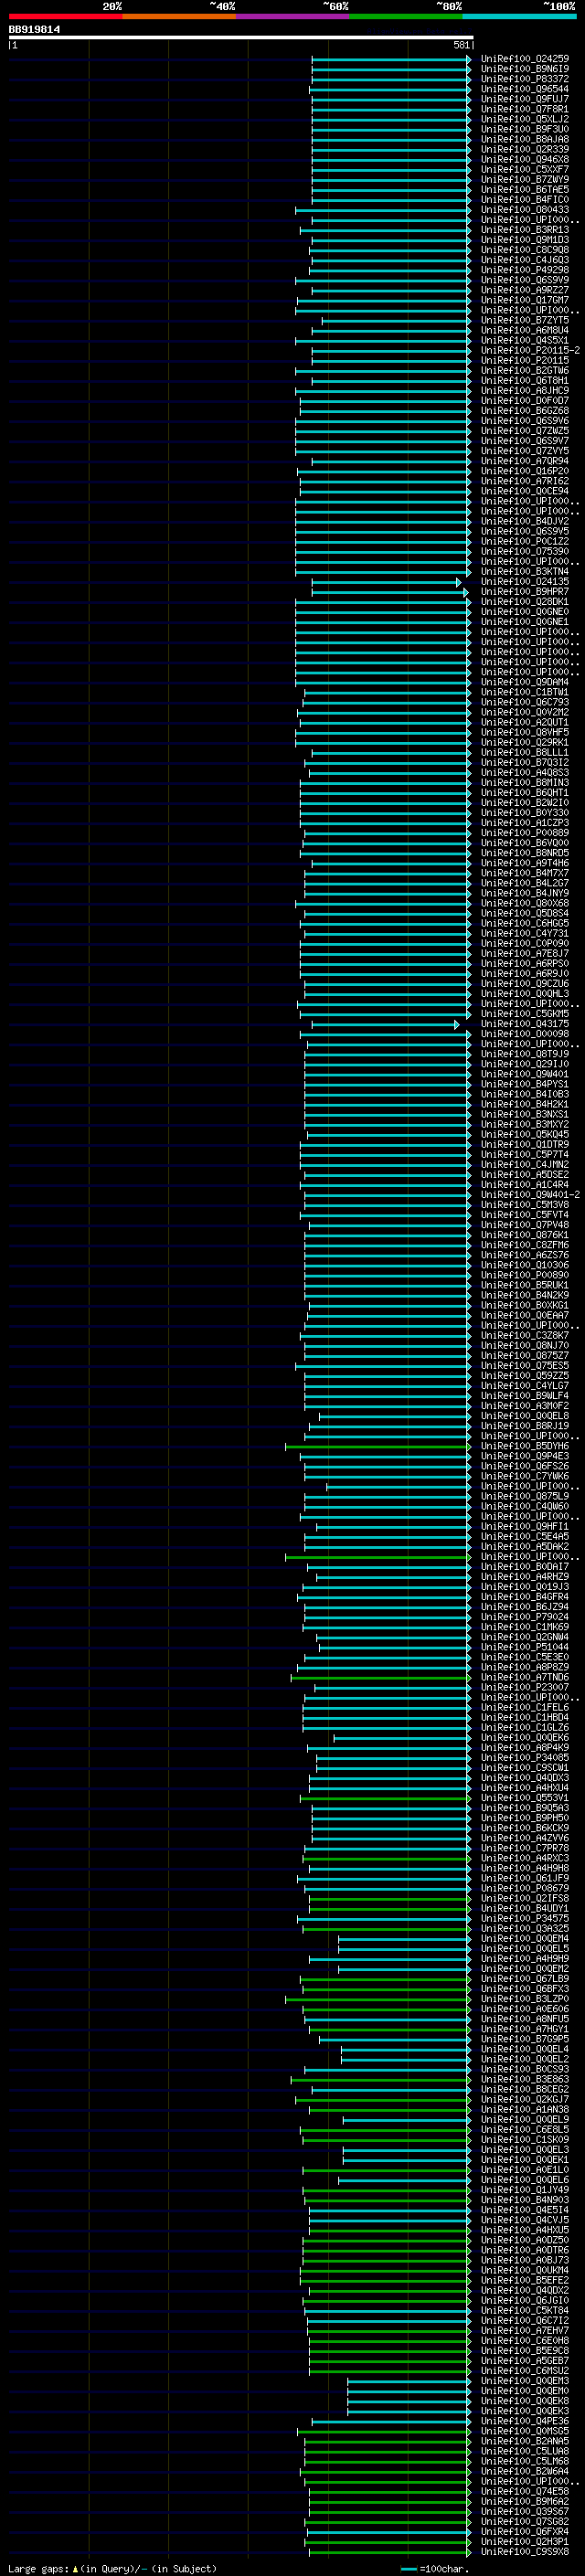Select the UniRef100_C1SK09 label
The height and width of the screenshot is (2576, 585).
tap(524, 2140)
